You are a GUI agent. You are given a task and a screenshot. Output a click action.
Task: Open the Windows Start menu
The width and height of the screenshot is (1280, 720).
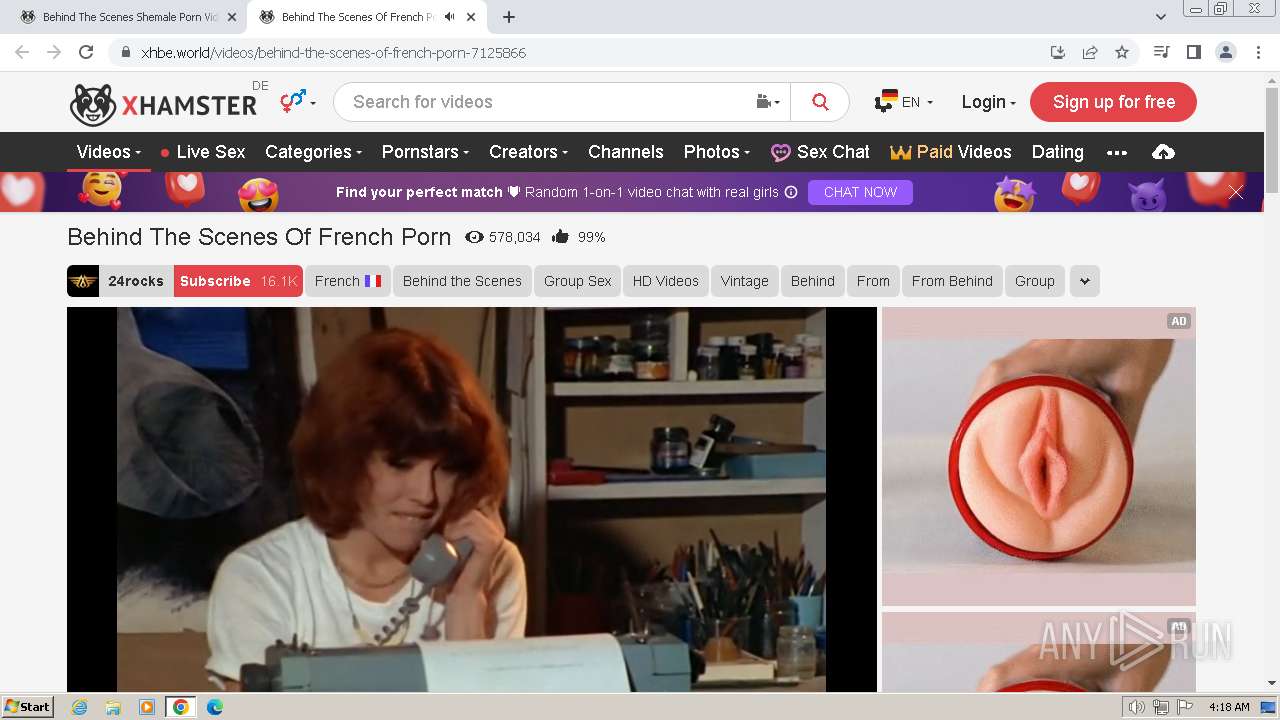point(28,707)
